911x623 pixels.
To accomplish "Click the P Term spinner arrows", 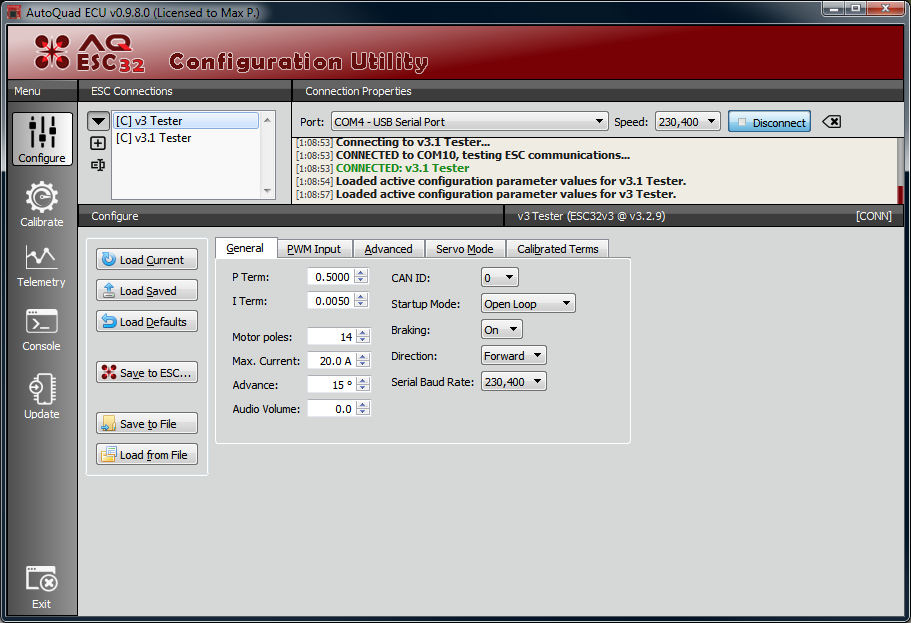I will 361,277.
